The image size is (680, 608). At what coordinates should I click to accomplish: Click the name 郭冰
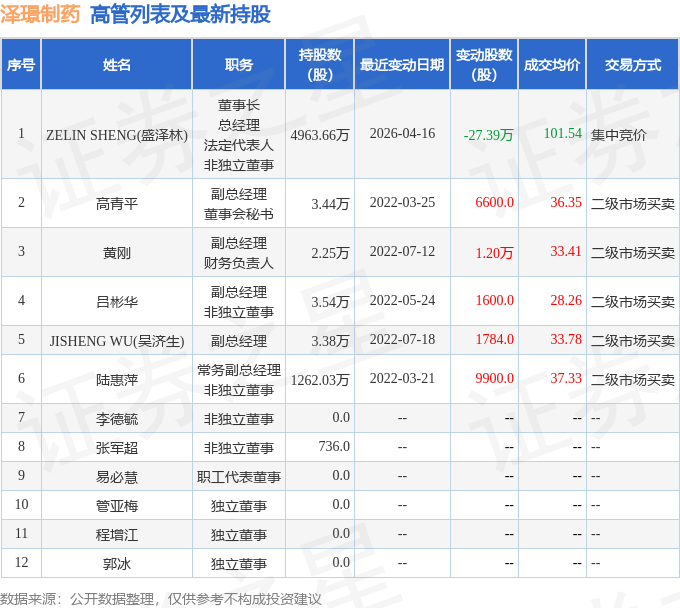117,564
